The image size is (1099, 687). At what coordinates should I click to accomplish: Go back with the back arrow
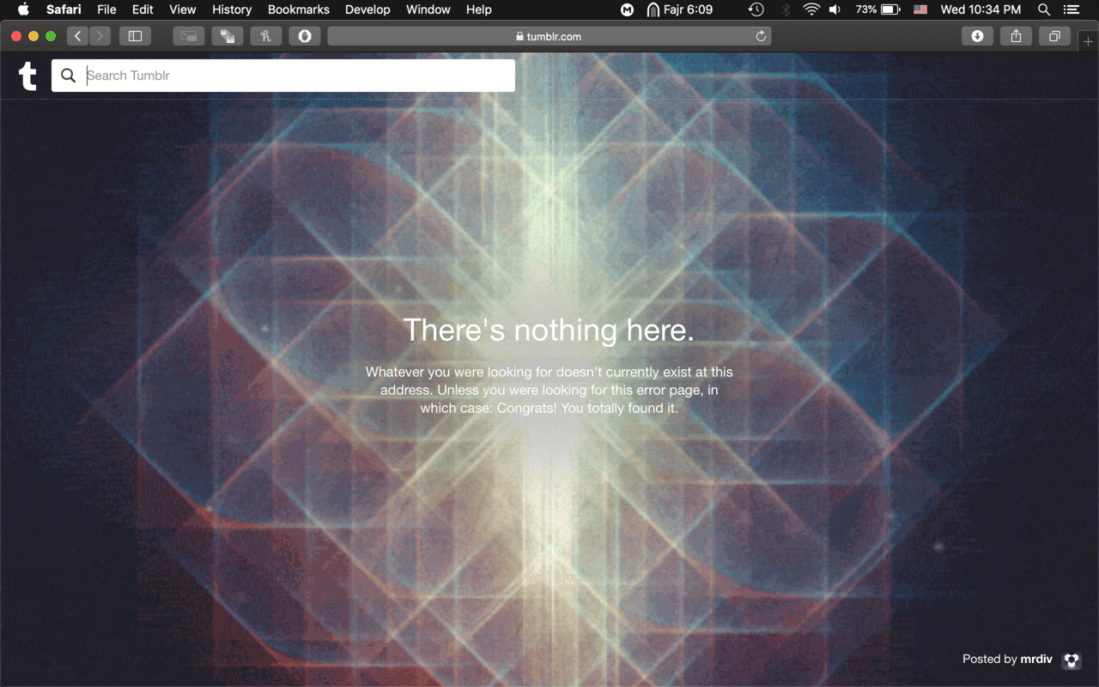point(77,36)
